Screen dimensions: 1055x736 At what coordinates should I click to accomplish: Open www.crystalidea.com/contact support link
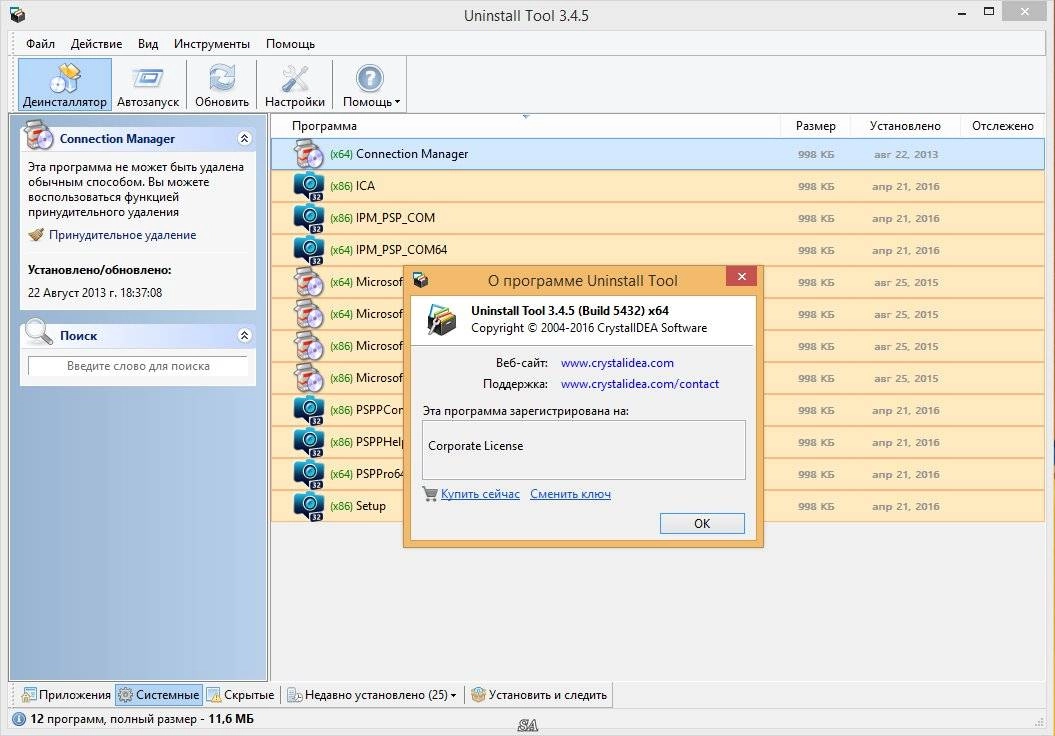[x=639, y=384]
